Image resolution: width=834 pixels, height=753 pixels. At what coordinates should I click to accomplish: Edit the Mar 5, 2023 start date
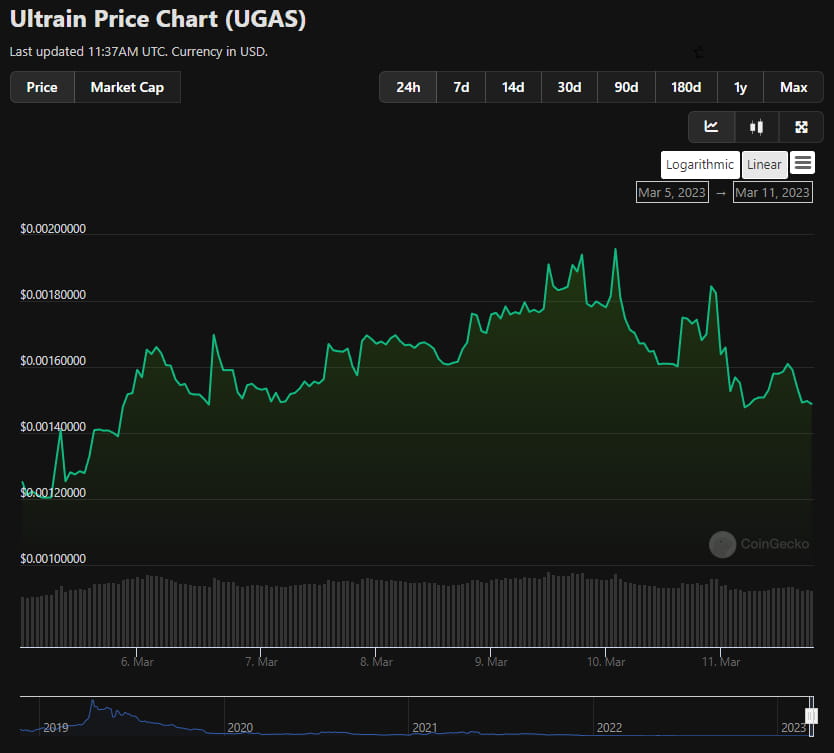[x=672, y=192]
